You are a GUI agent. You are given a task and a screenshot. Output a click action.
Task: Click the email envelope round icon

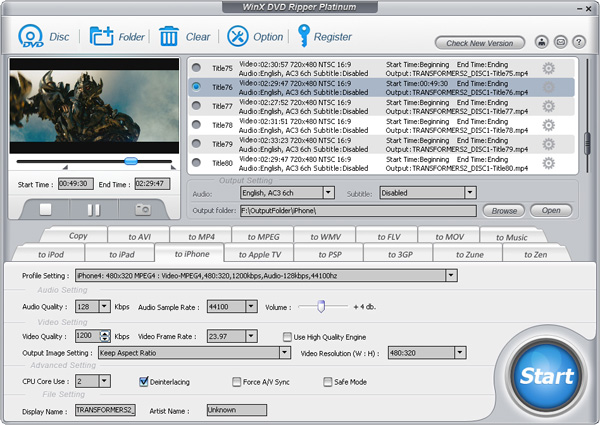tap(561, 42)
